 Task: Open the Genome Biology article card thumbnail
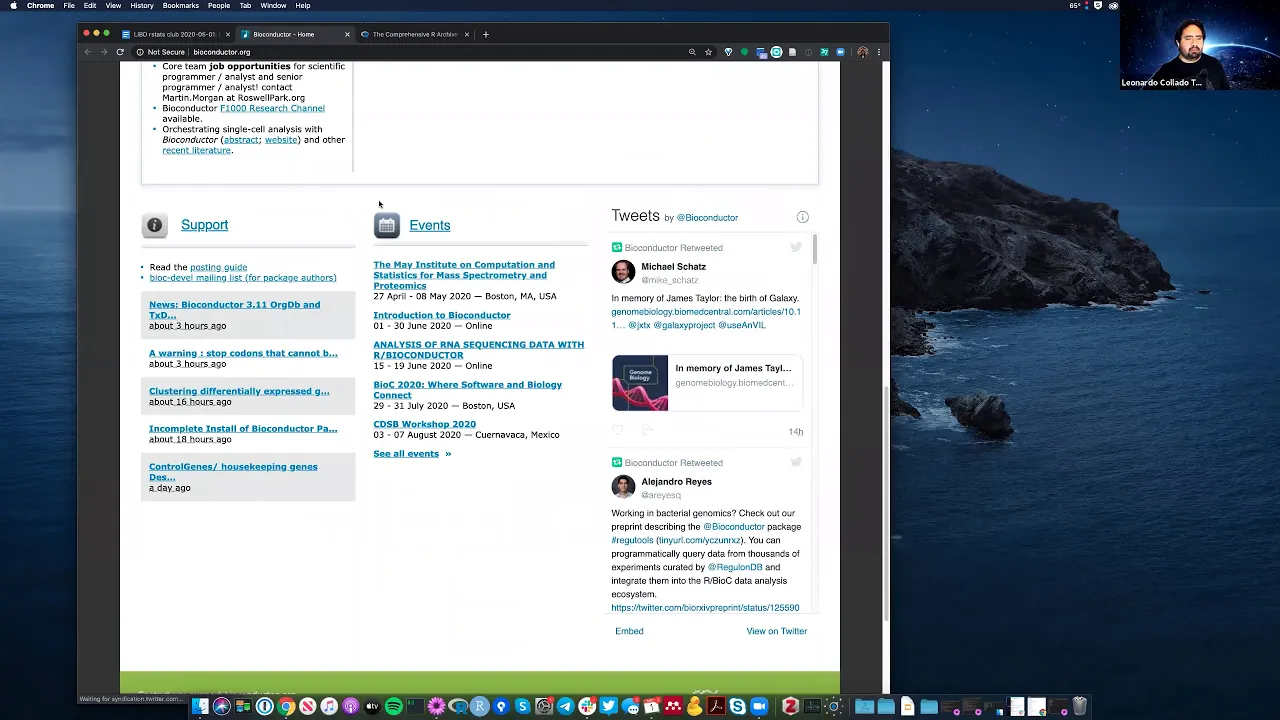640,383
